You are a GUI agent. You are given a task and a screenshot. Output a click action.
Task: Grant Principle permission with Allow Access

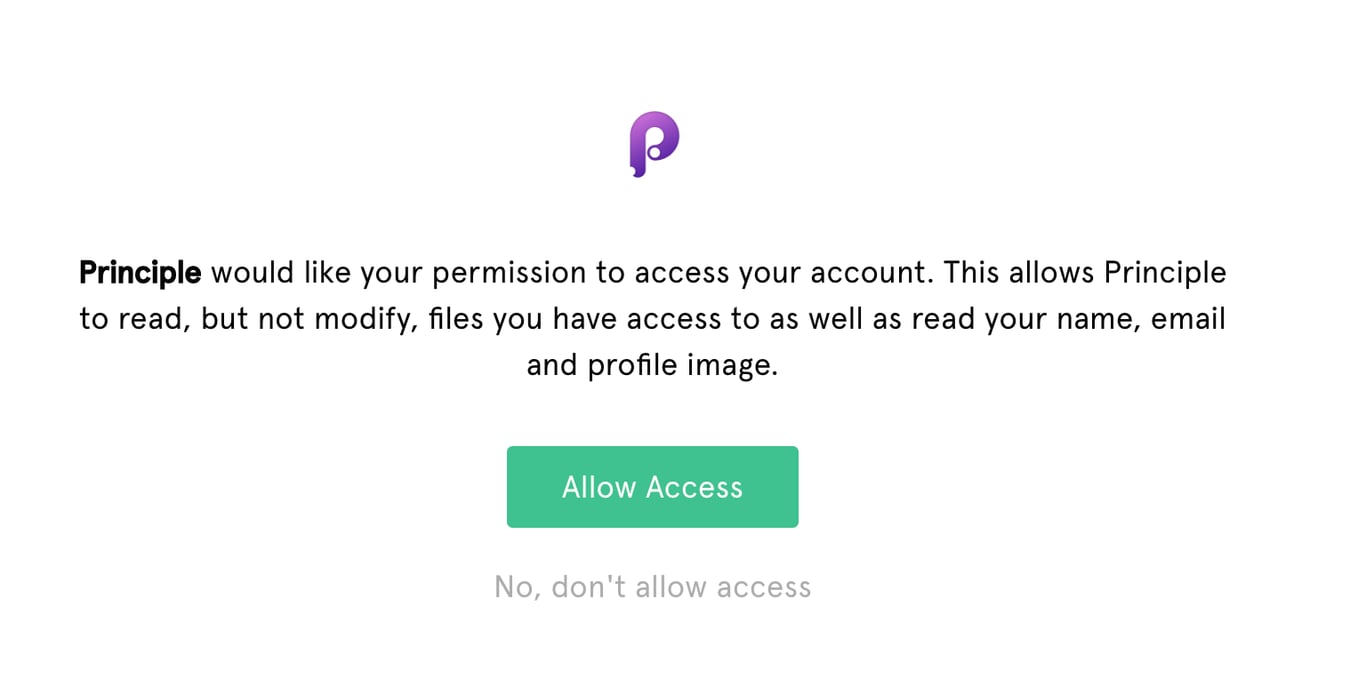652,487
